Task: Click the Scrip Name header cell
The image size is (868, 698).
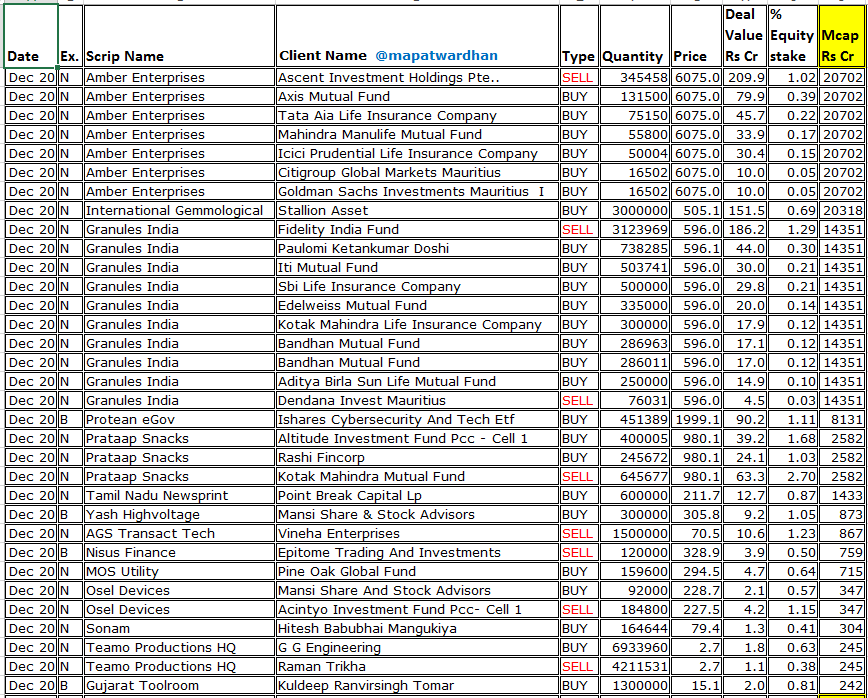Action: click(179, 36)
